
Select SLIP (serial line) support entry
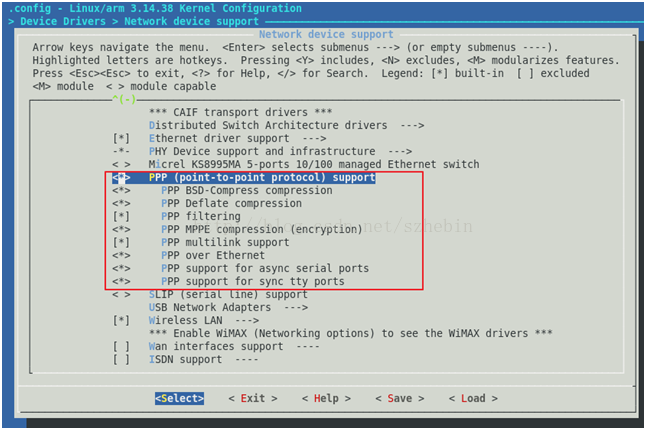pyautogui.click(x=228, y=294)
